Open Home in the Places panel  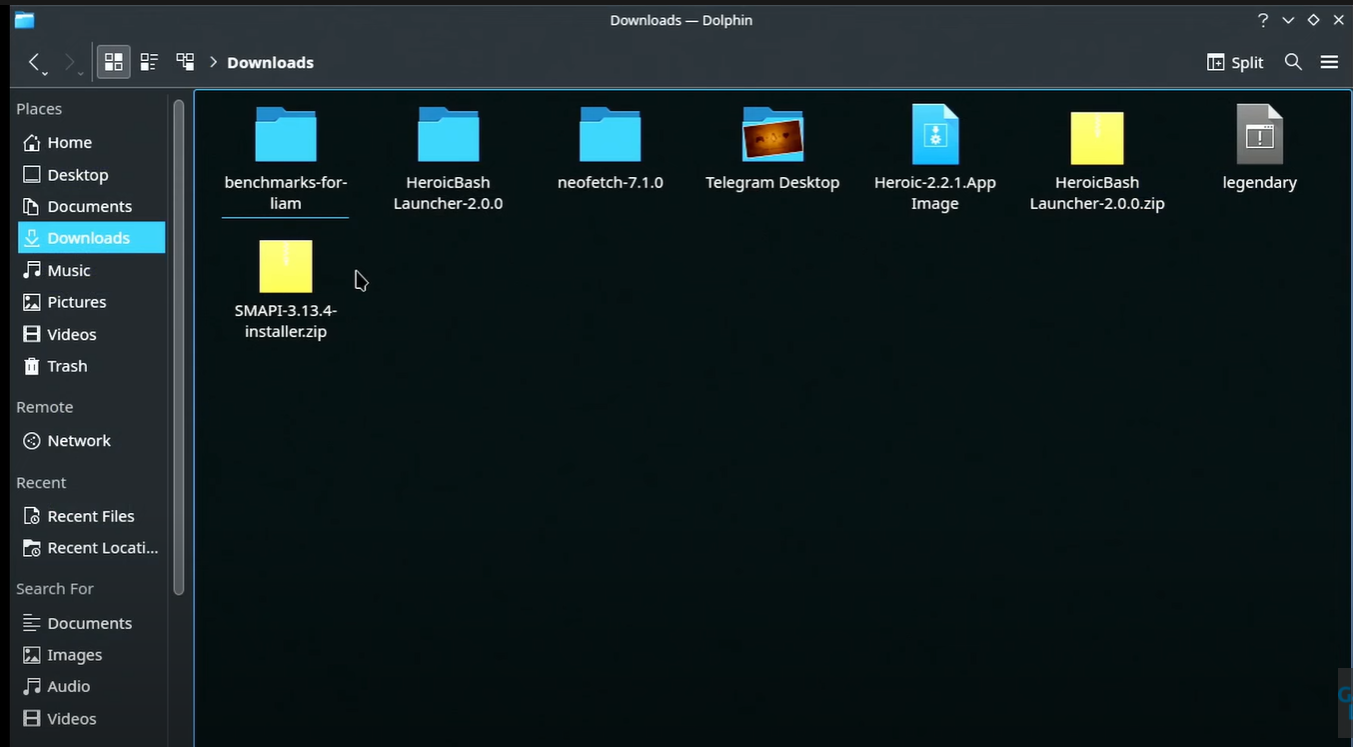point(91,142)
